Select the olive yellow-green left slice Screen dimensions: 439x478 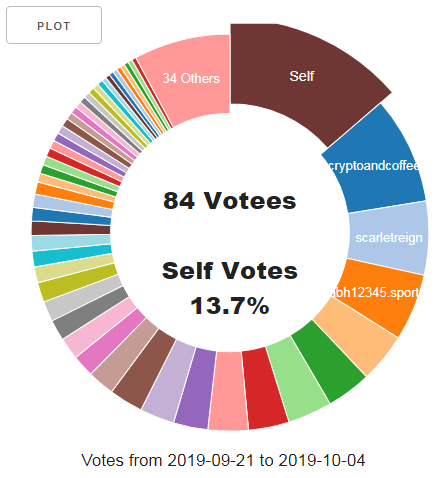77,282
